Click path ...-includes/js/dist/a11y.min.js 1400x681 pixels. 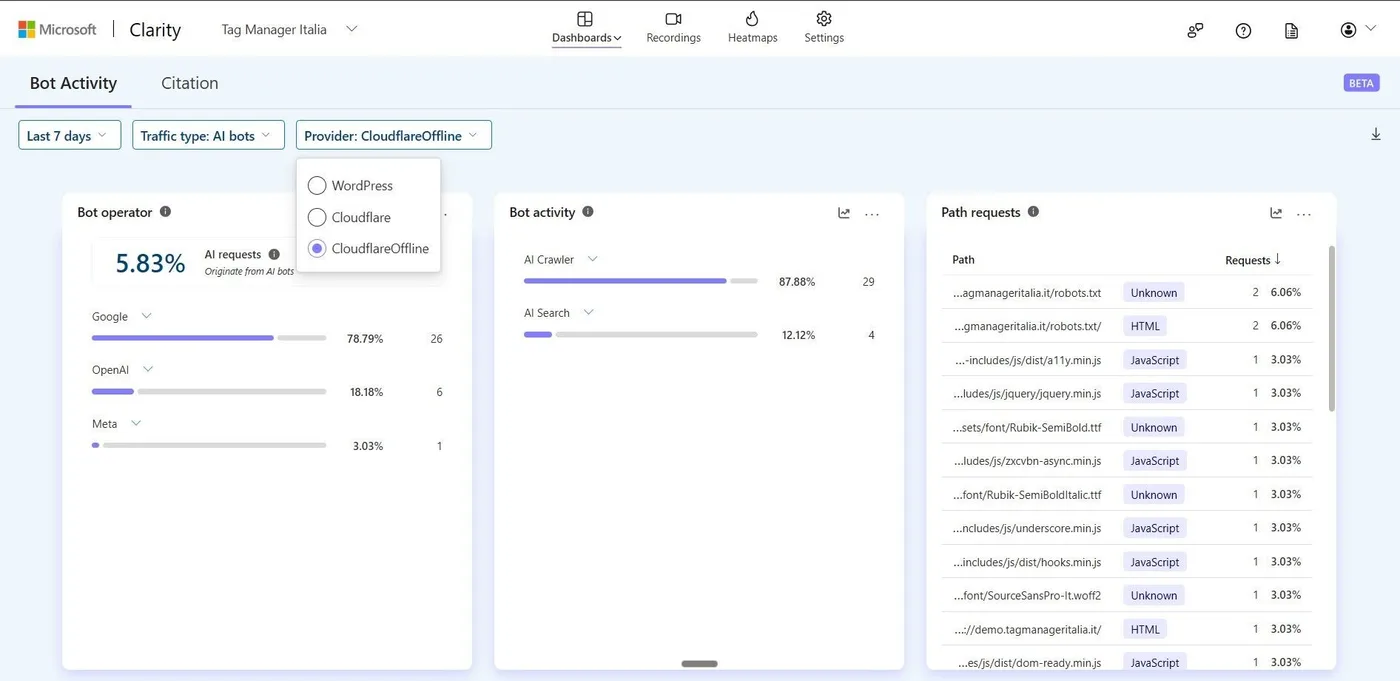[1027, 360]
